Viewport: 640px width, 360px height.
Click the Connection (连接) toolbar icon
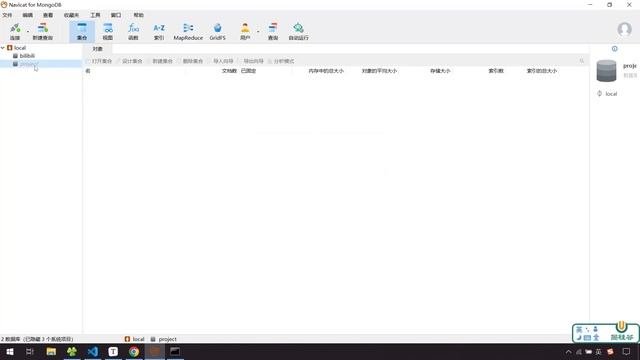[x=15, y=31]
